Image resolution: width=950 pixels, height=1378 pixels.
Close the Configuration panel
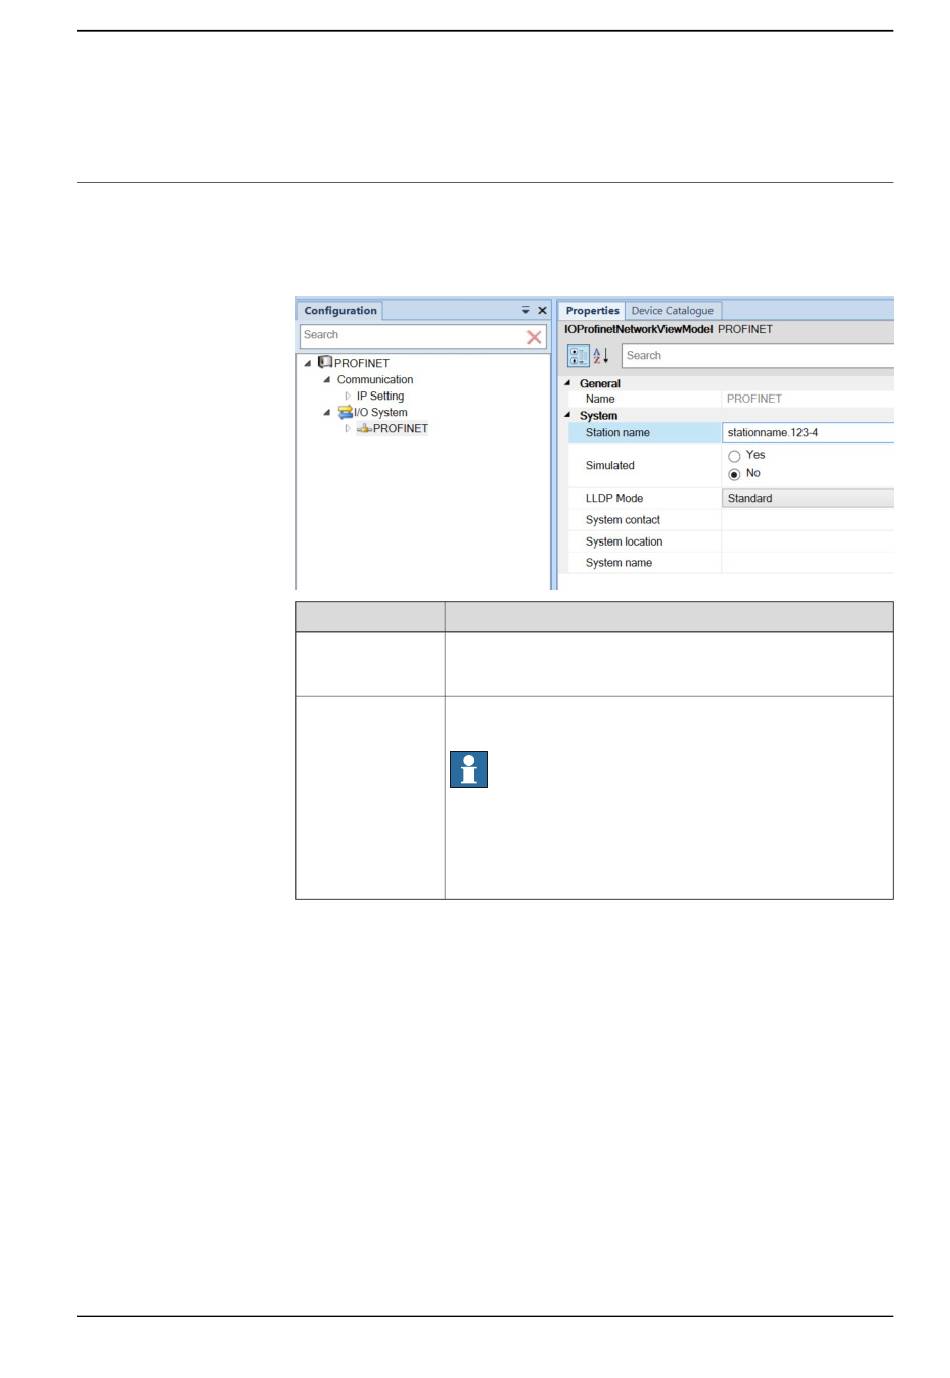coord(543,311)
